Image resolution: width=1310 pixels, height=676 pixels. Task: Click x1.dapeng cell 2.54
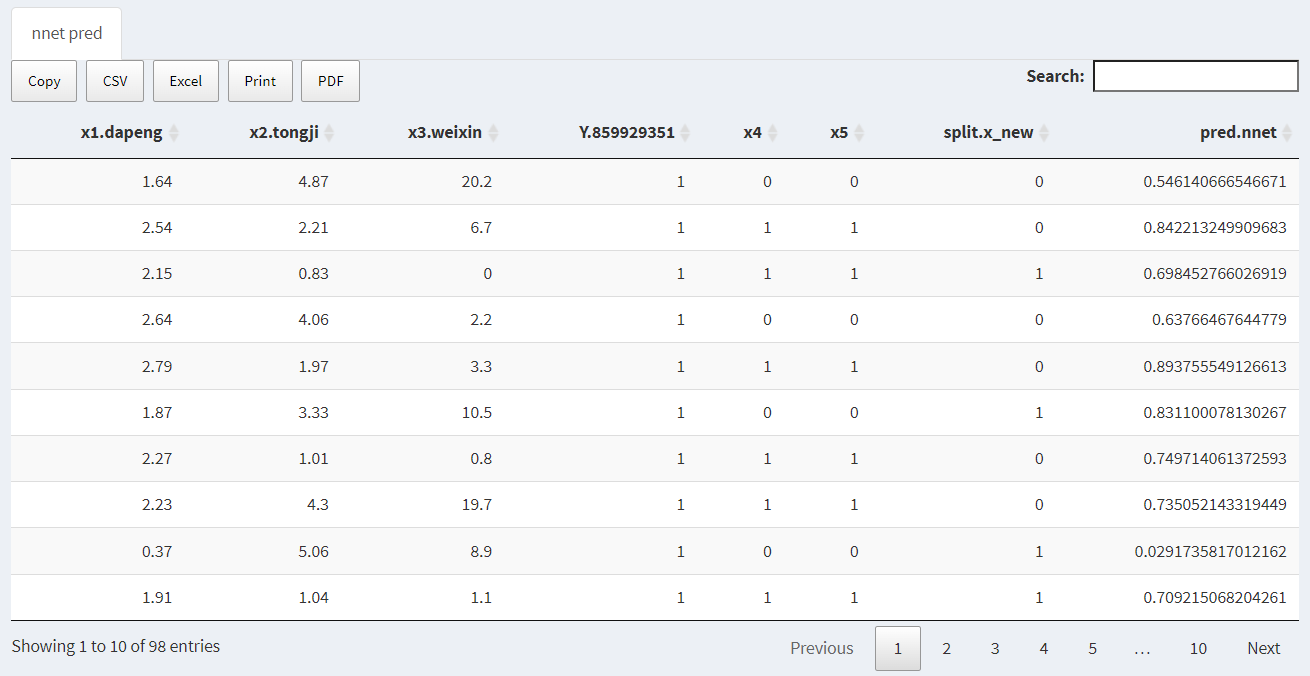tap(157, 228)
